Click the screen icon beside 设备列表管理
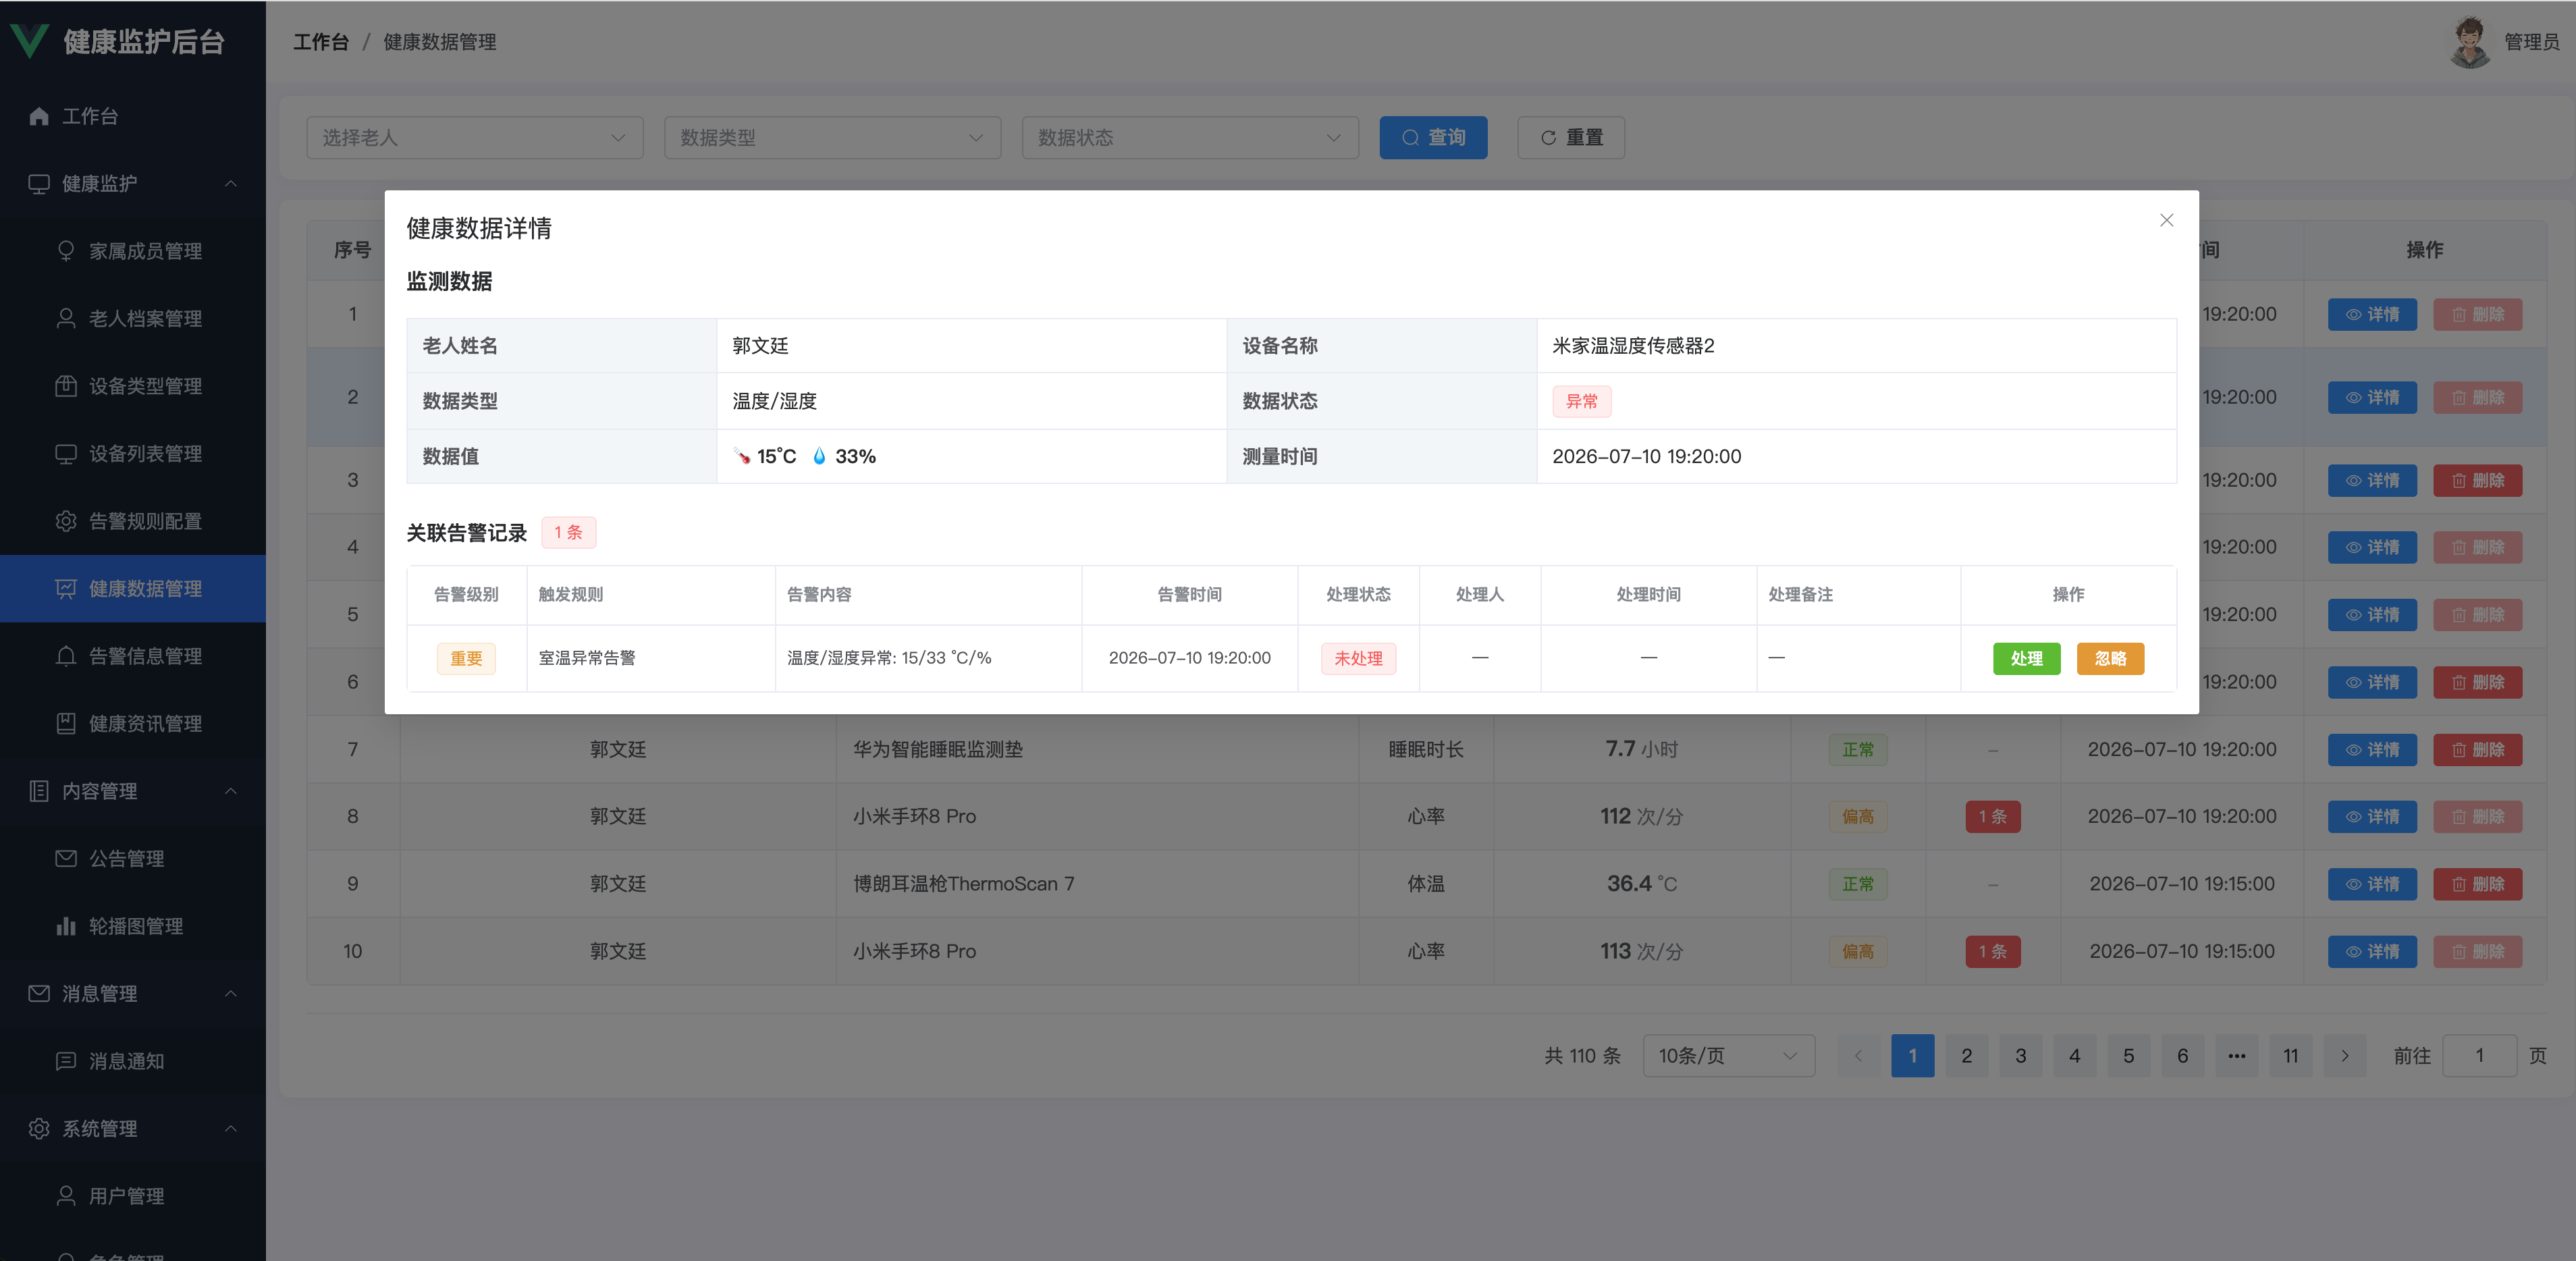 coord(66,454)
